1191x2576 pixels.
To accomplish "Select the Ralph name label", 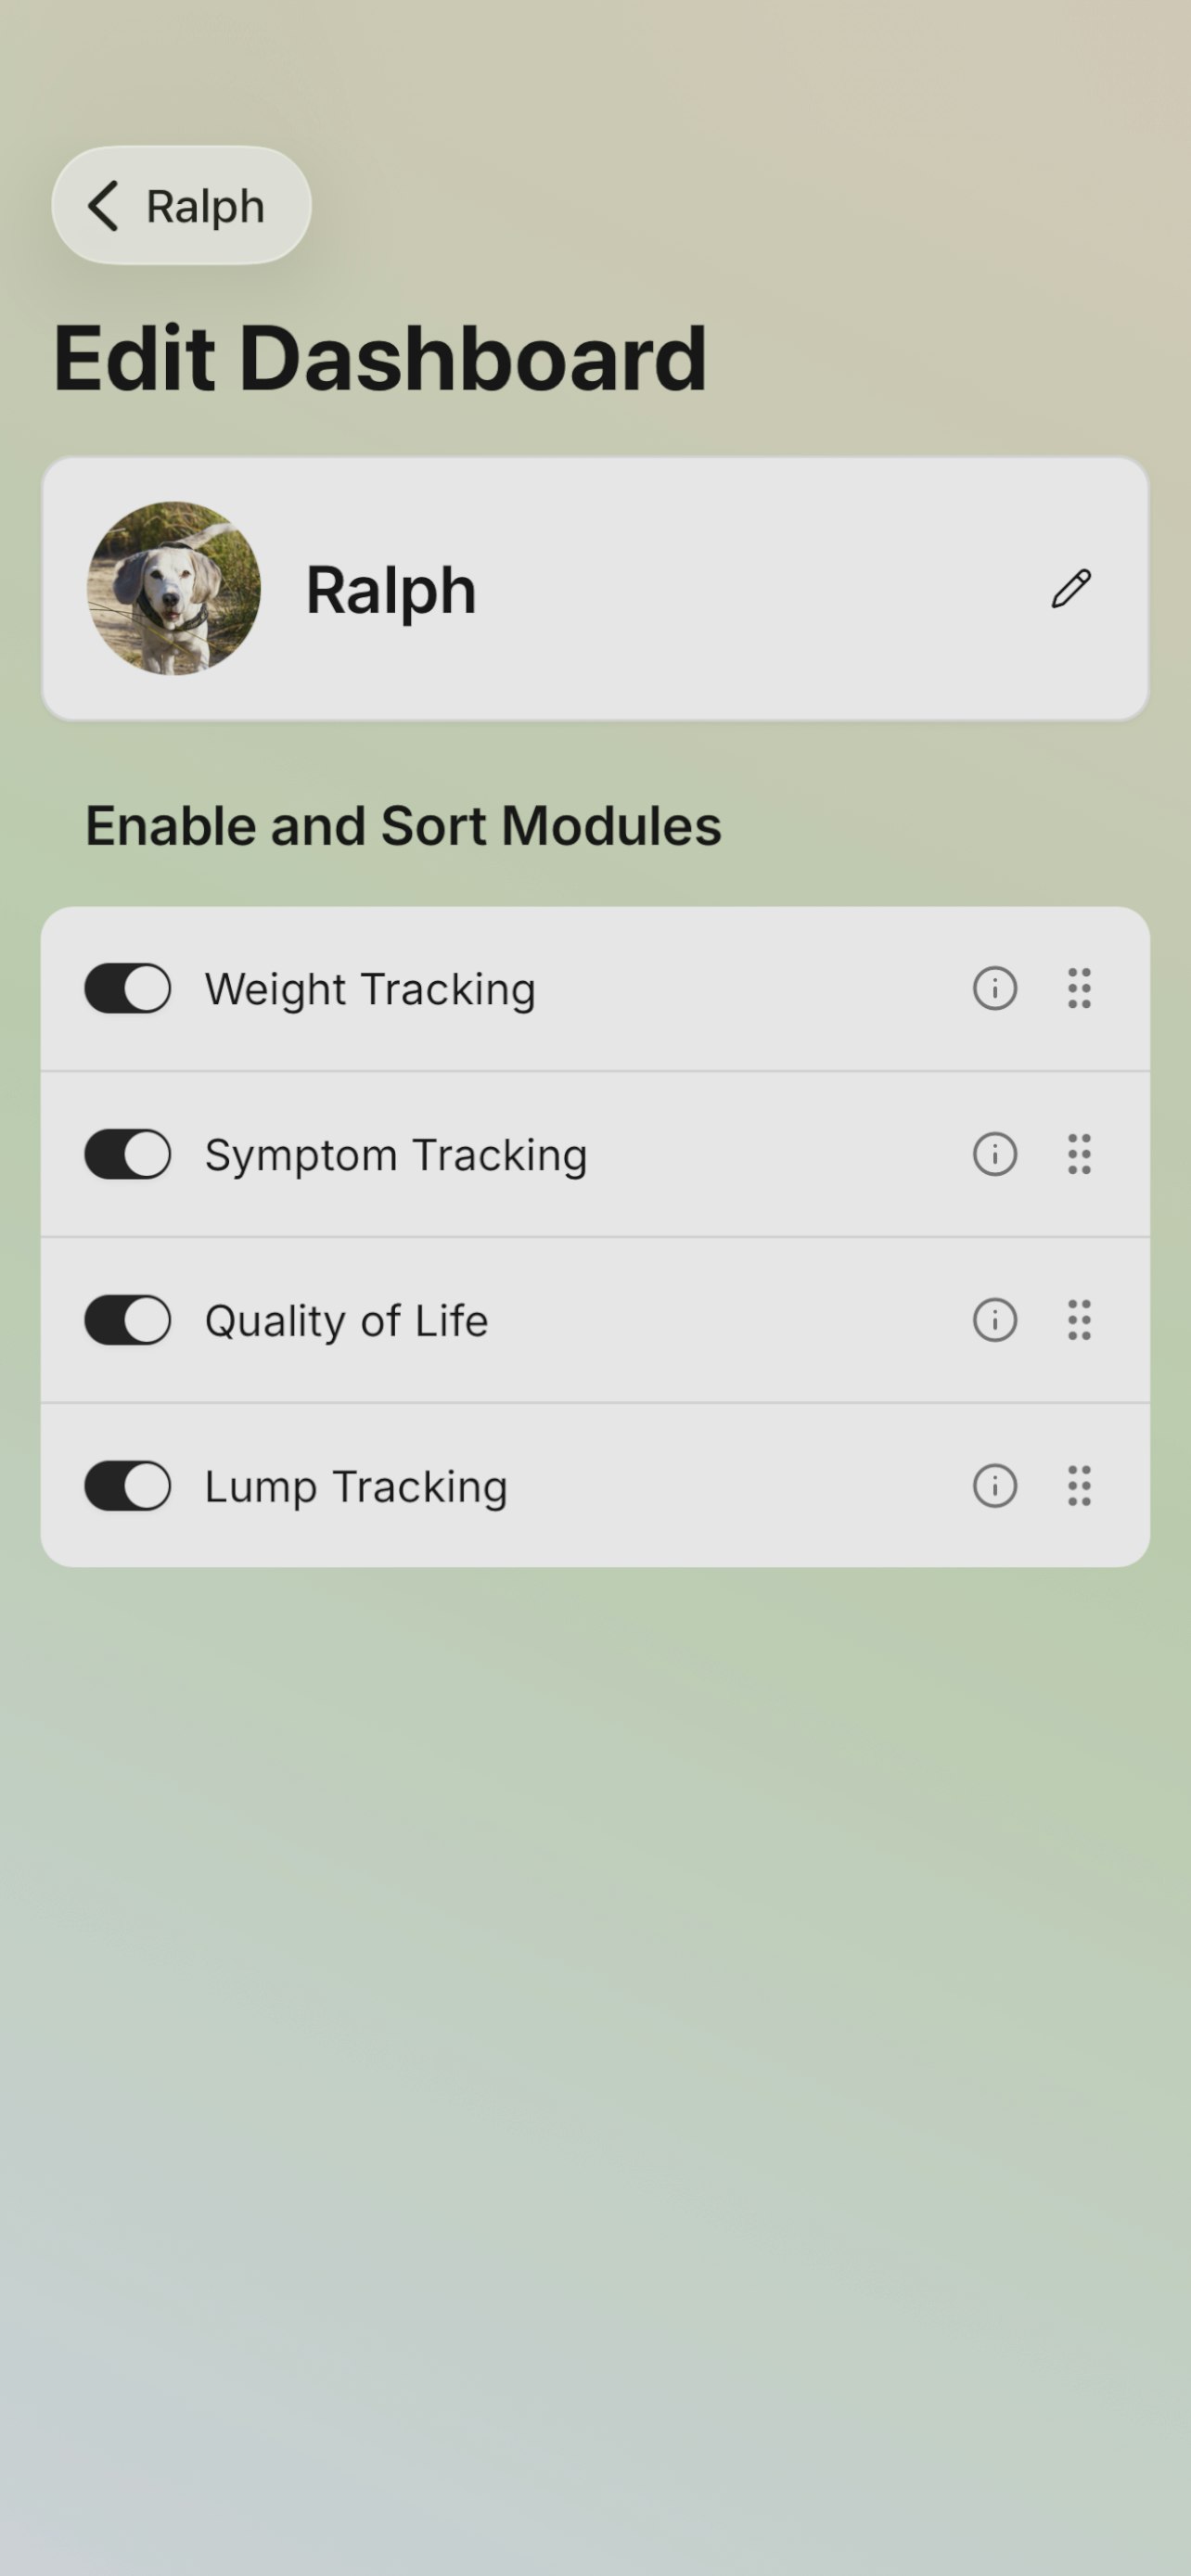I will tap(390, 588).
